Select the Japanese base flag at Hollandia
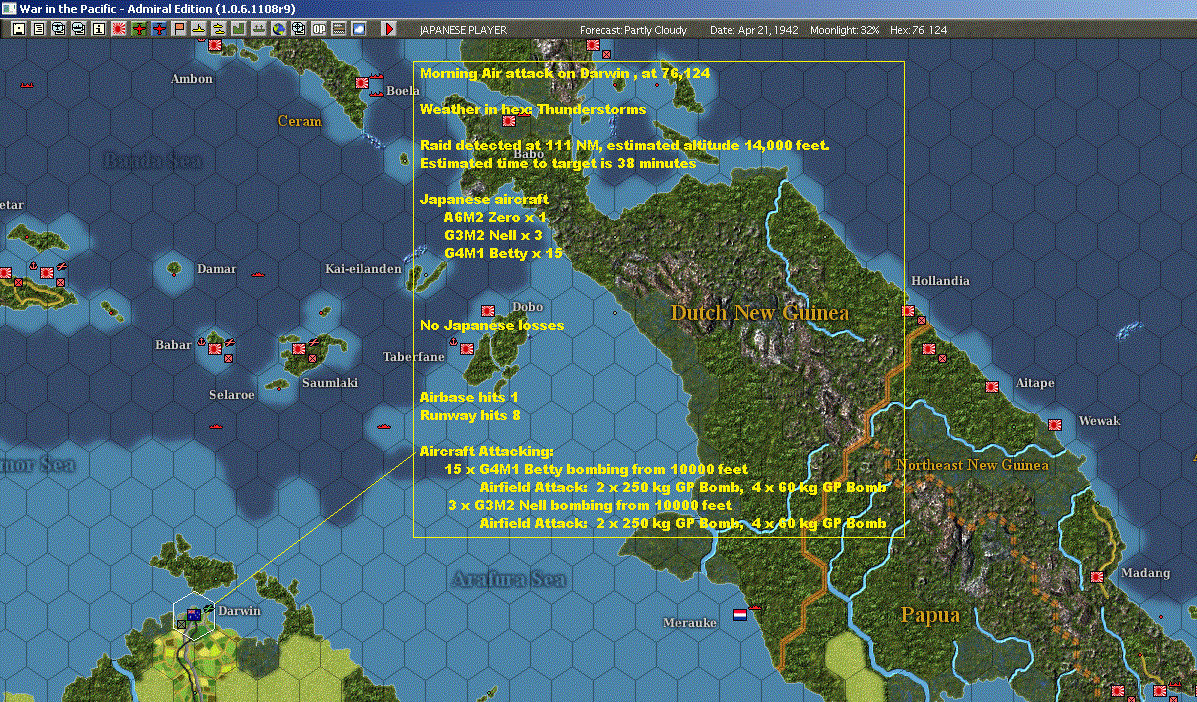This screenshot has height=702, width=1197. click(908, 311)
